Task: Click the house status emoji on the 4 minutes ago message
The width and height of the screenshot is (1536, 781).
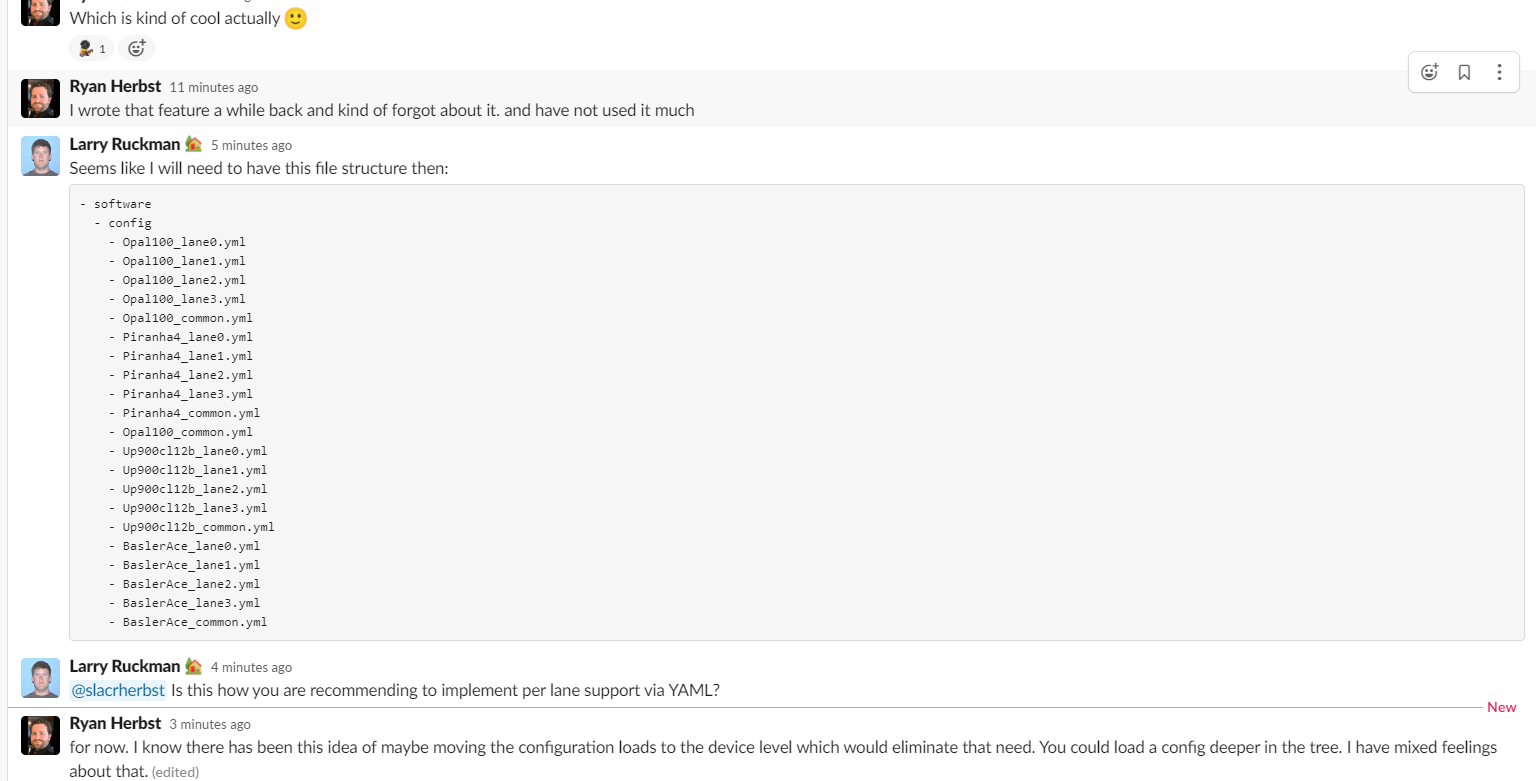Action: [x=194, y=667]
